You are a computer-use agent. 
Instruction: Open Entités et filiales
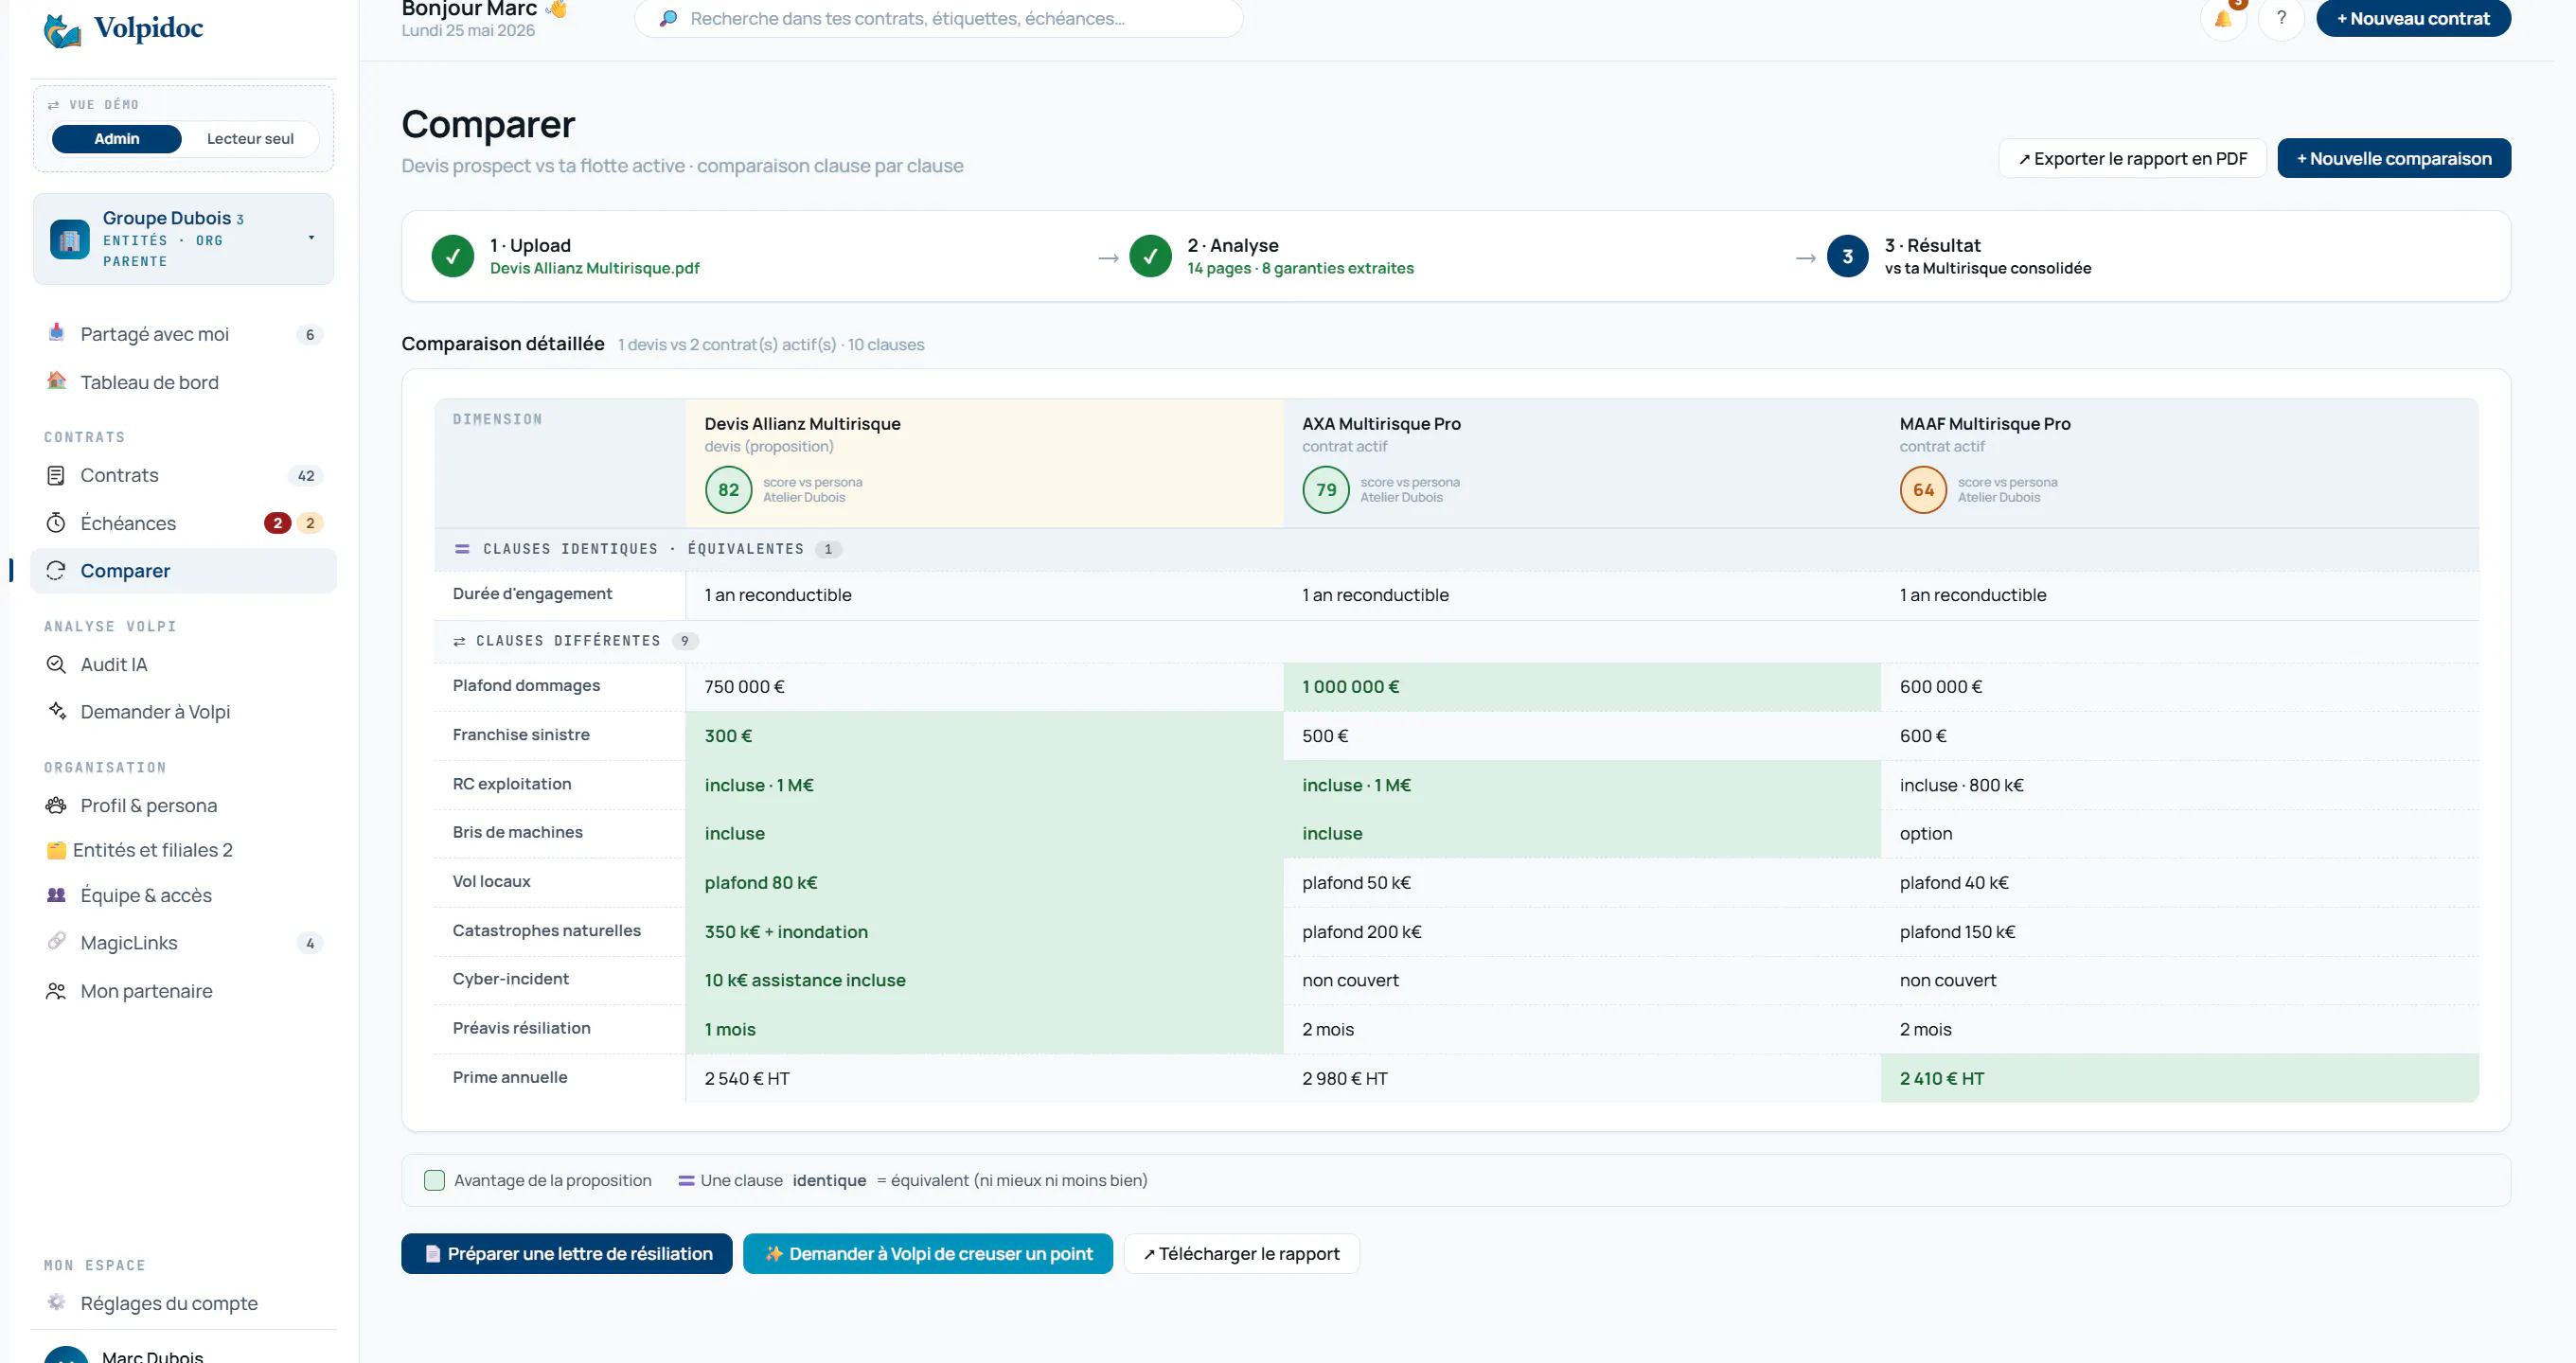pyautogui.click(x=184, y=850)
